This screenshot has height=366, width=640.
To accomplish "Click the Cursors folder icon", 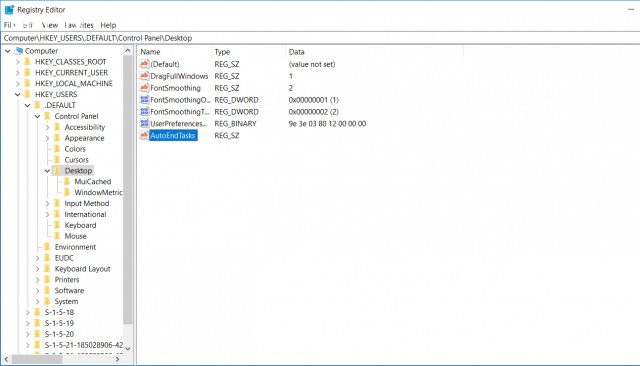I will [57, 160].
